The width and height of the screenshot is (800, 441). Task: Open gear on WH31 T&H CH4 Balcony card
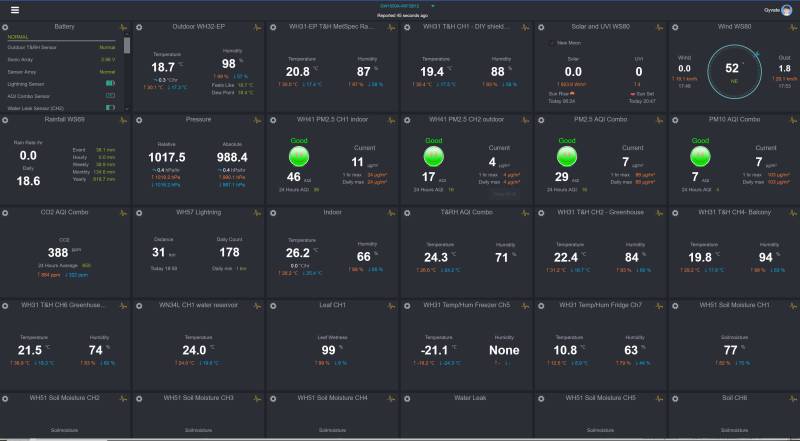(x=675, y=213)
